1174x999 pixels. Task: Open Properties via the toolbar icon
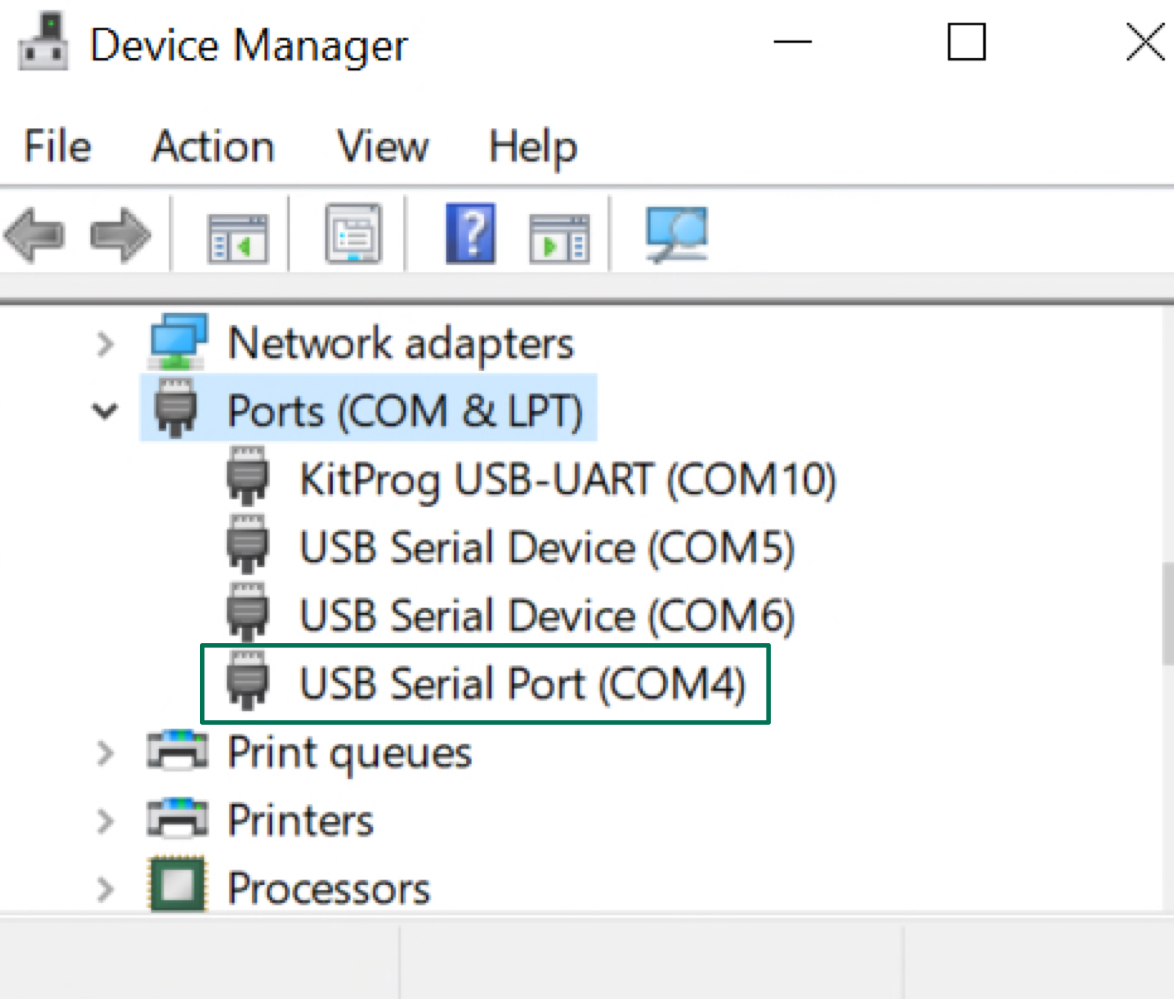point(352,234)
